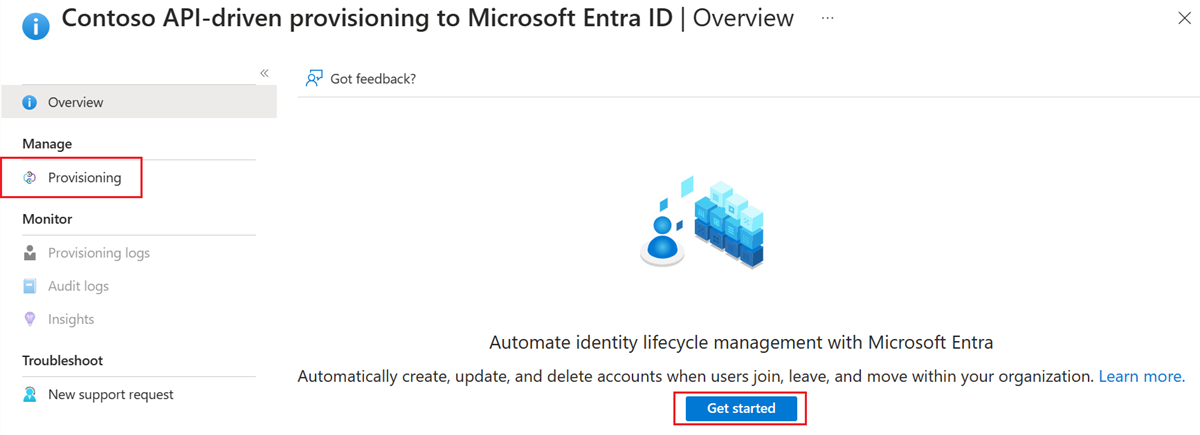Click the Overview info icon in sidebar
This screenshot has width=1200, height=435.
coord(30,102)
